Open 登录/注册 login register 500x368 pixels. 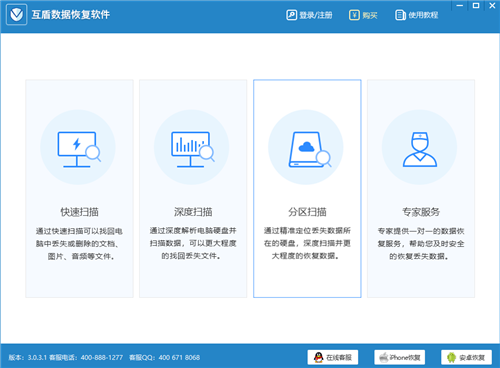point(309,15)
